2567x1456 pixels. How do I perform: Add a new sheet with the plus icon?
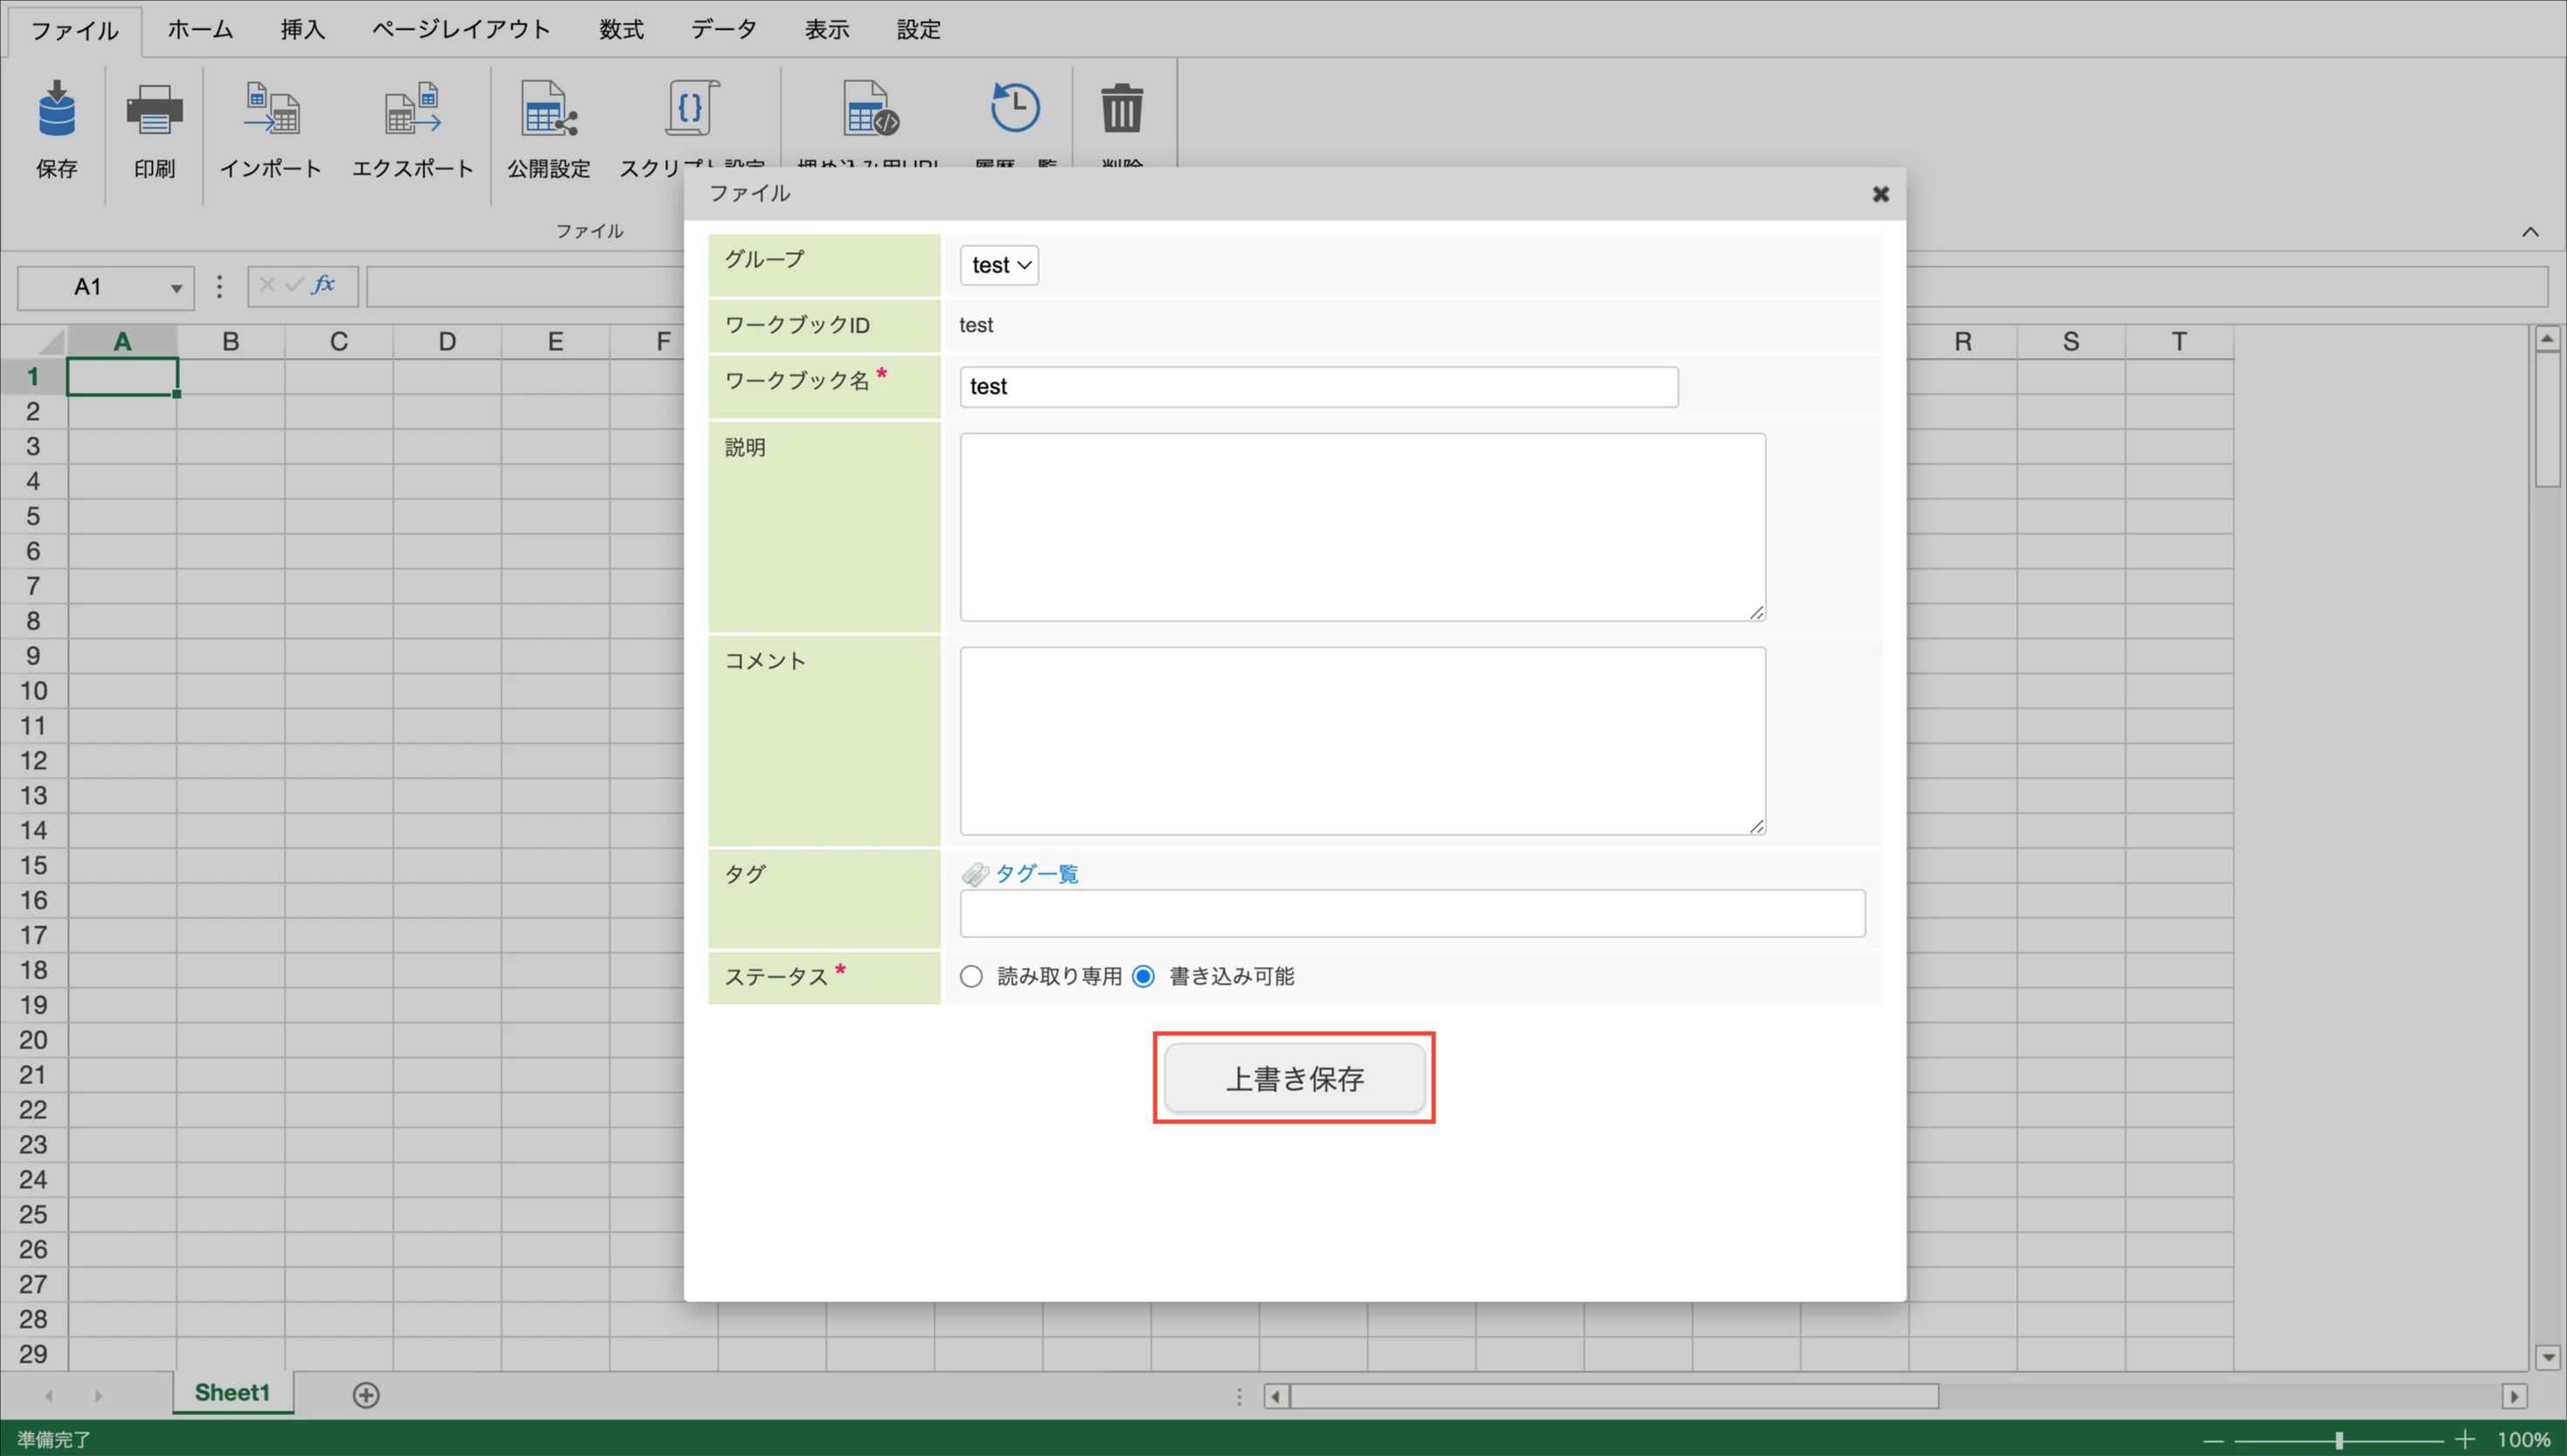(x=366, y=1394)
